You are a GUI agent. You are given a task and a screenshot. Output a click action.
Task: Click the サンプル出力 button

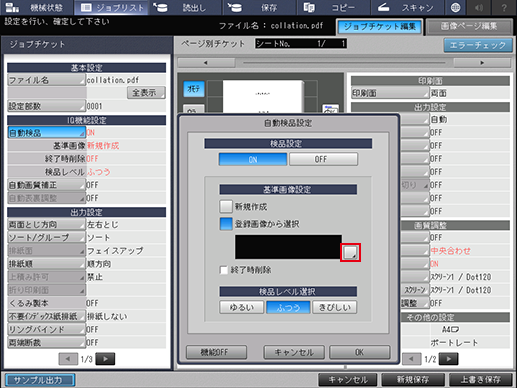(40, 380)
